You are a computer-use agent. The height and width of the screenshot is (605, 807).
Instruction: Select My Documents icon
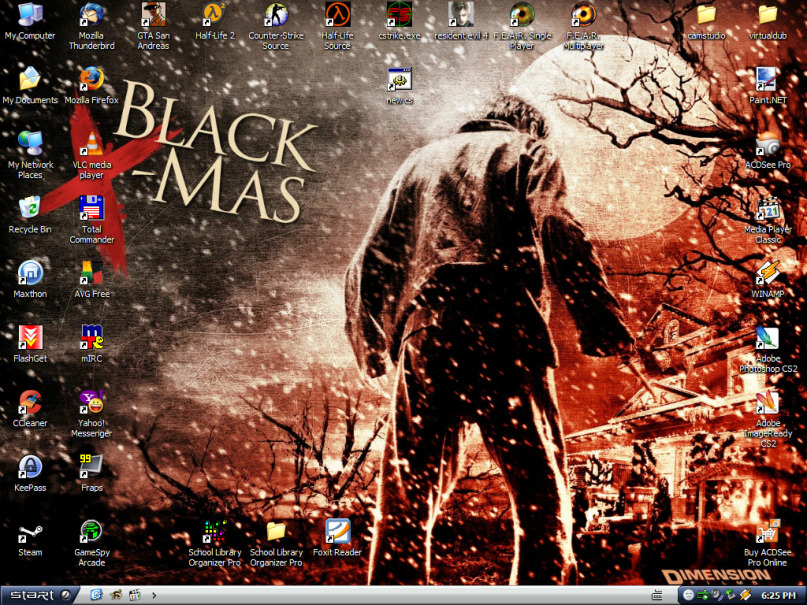click(x=30, y=86)
